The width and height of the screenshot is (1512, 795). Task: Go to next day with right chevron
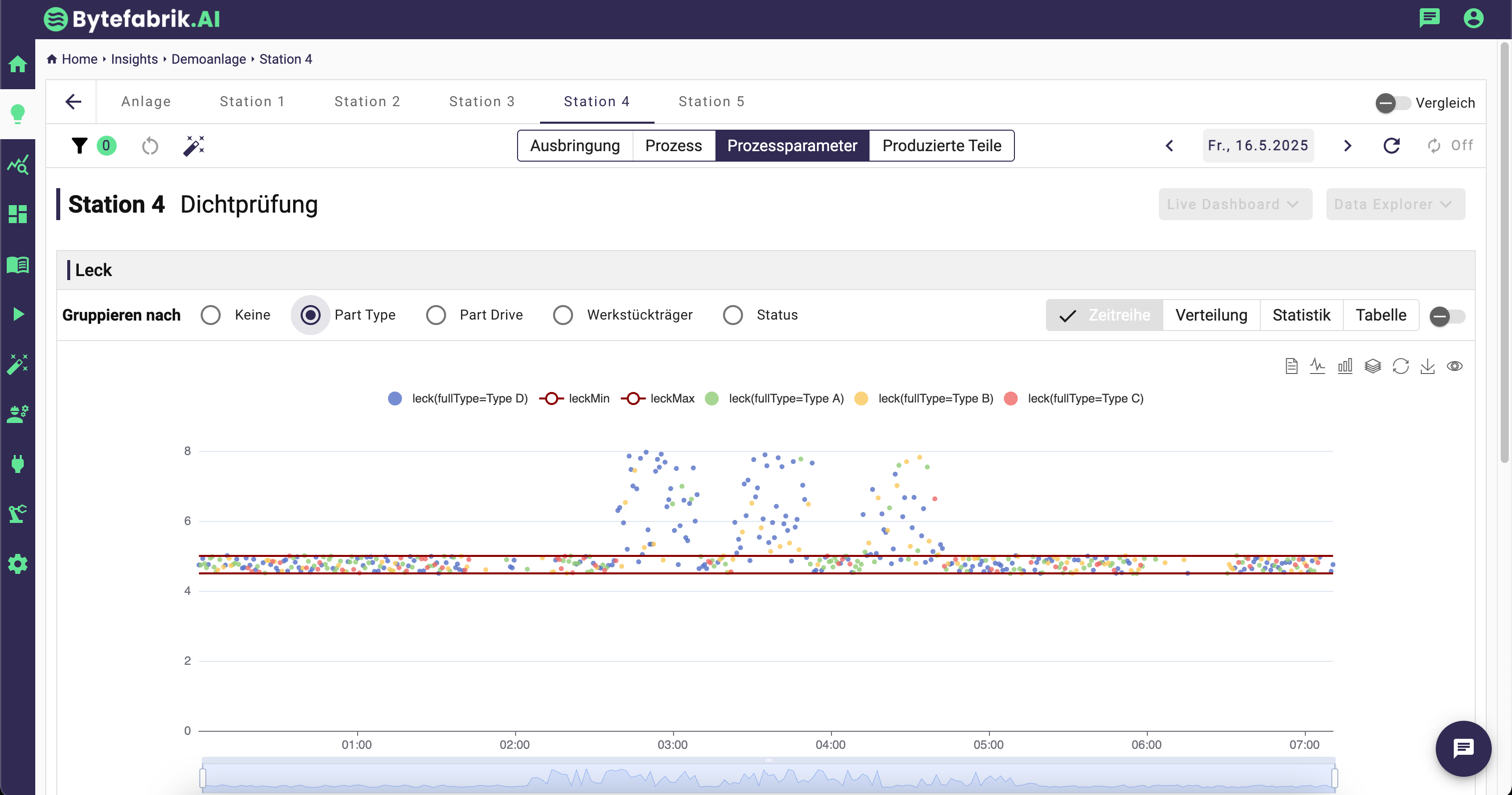click(1347, 146)
